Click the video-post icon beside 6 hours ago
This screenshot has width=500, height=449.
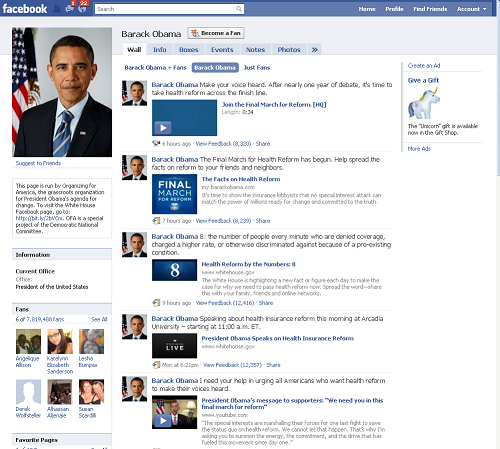(156, 144)
